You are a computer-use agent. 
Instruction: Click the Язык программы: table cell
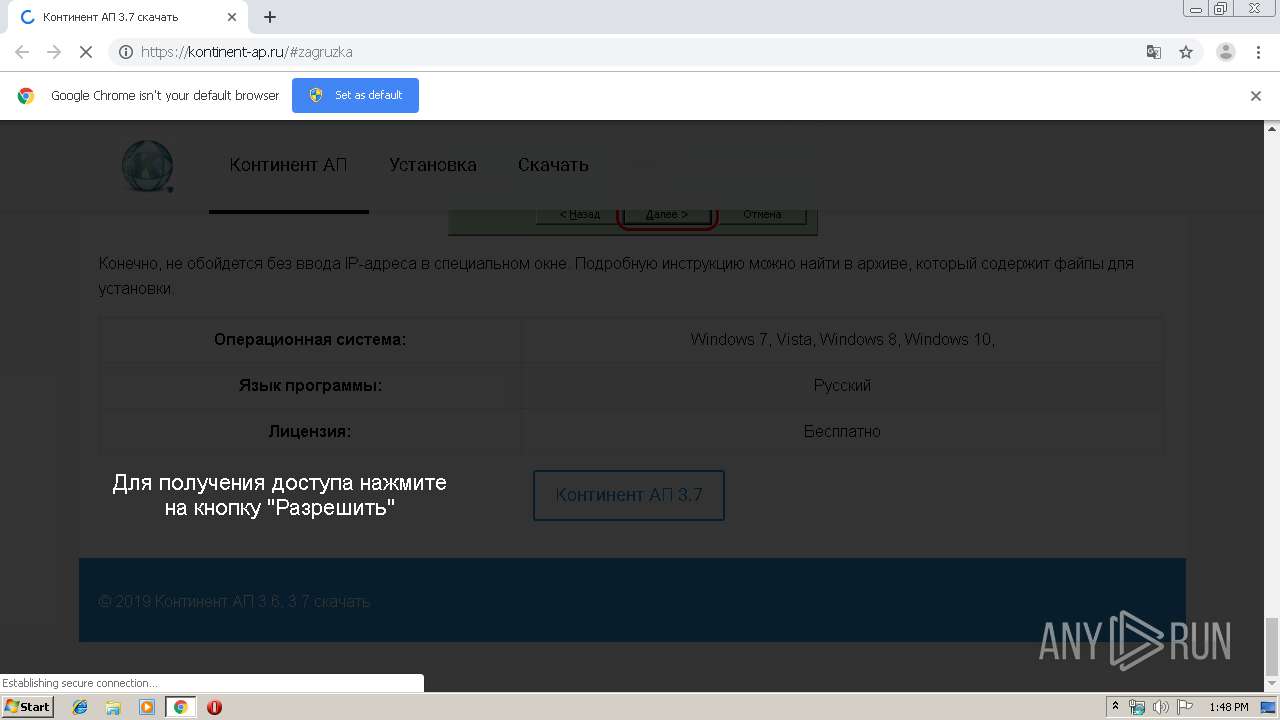pyautogui.click(x=310, y=386)
